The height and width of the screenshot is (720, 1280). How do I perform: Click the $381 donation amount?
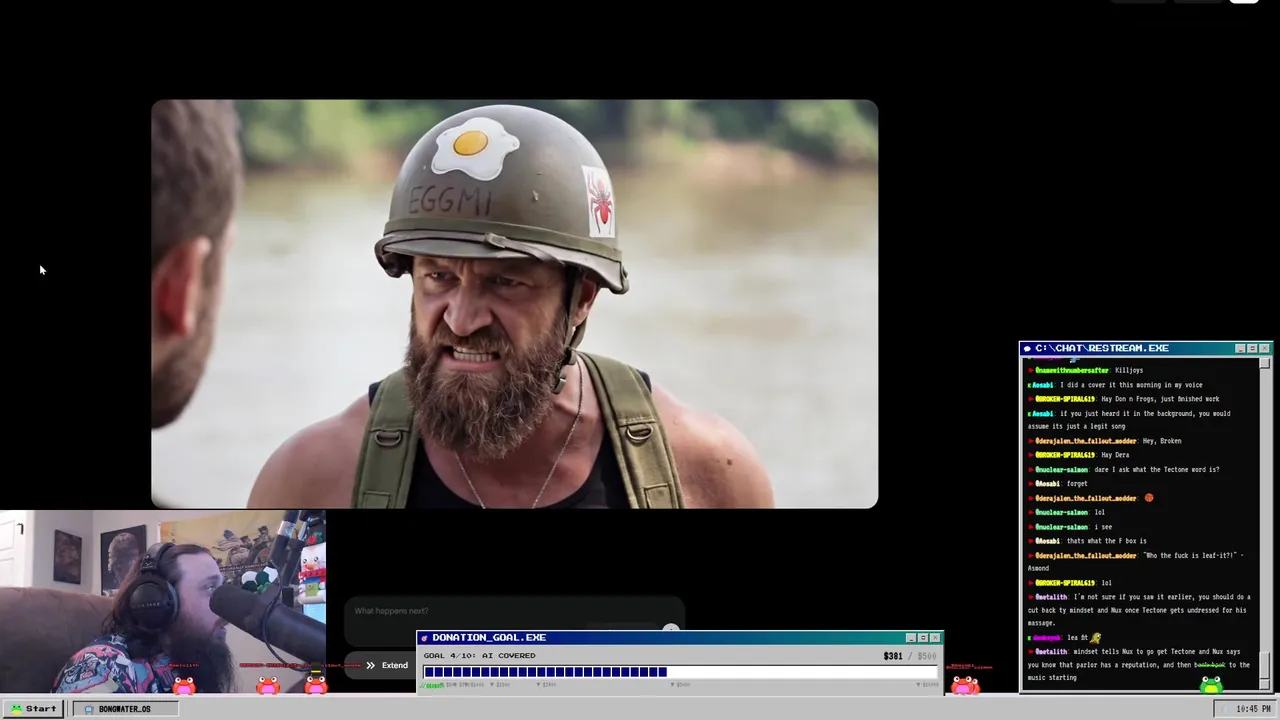tap(893, 656)
